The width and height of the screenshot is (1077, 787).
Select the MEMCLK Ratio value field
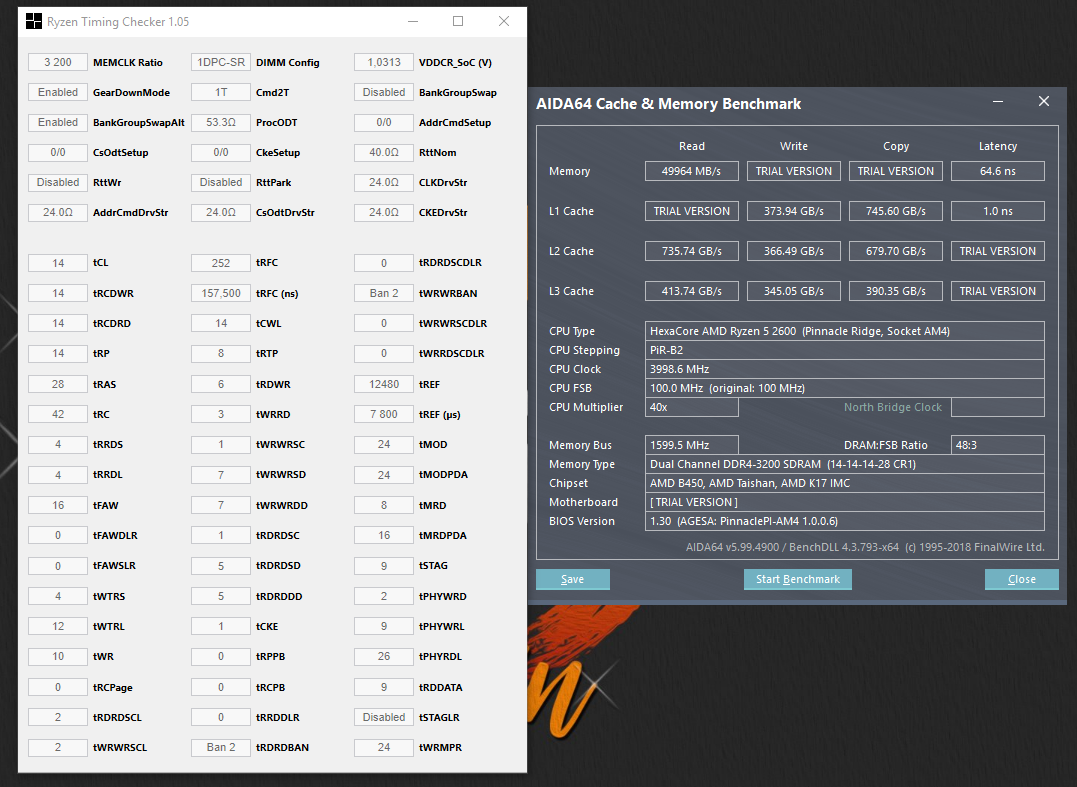click(57, 61)
